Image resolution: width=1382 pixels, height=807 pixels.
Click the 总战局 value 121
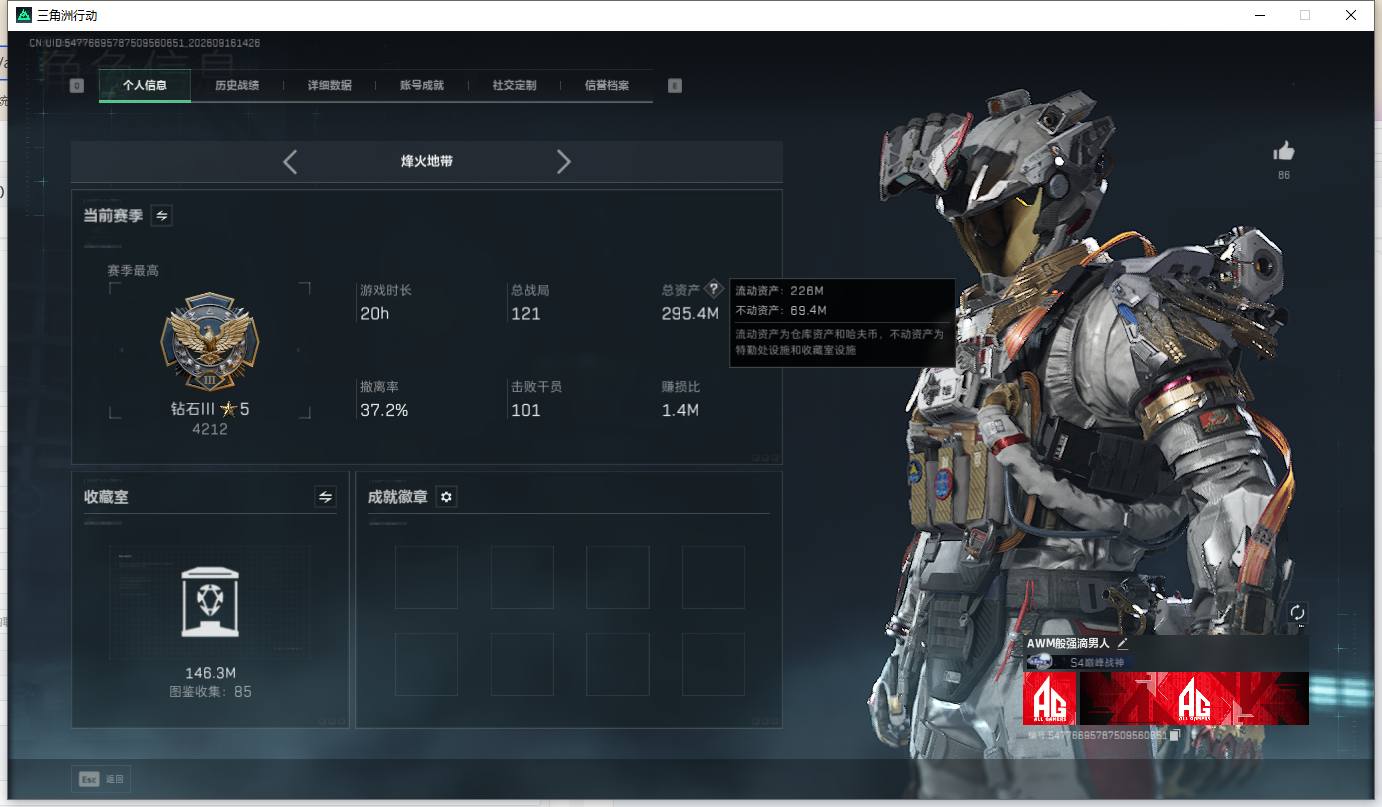coord(526,314)
